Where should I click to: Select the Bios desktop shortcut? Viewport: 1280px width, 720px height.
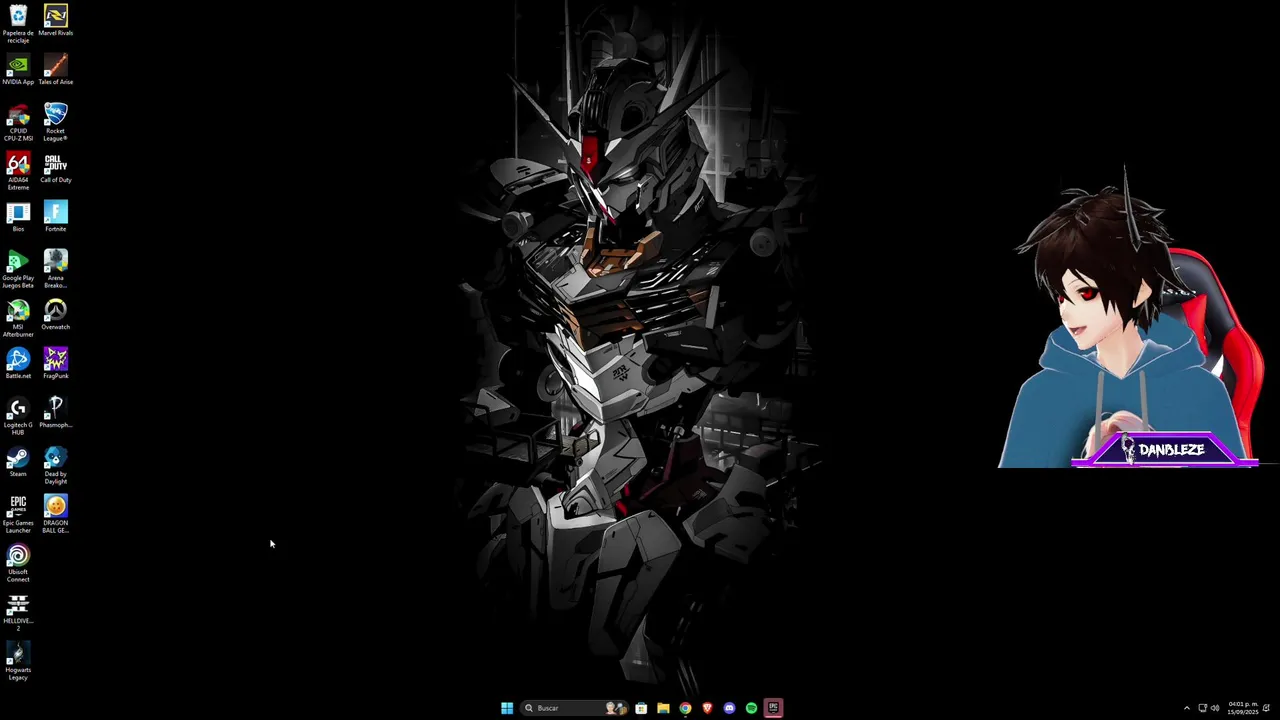point(18,216)
